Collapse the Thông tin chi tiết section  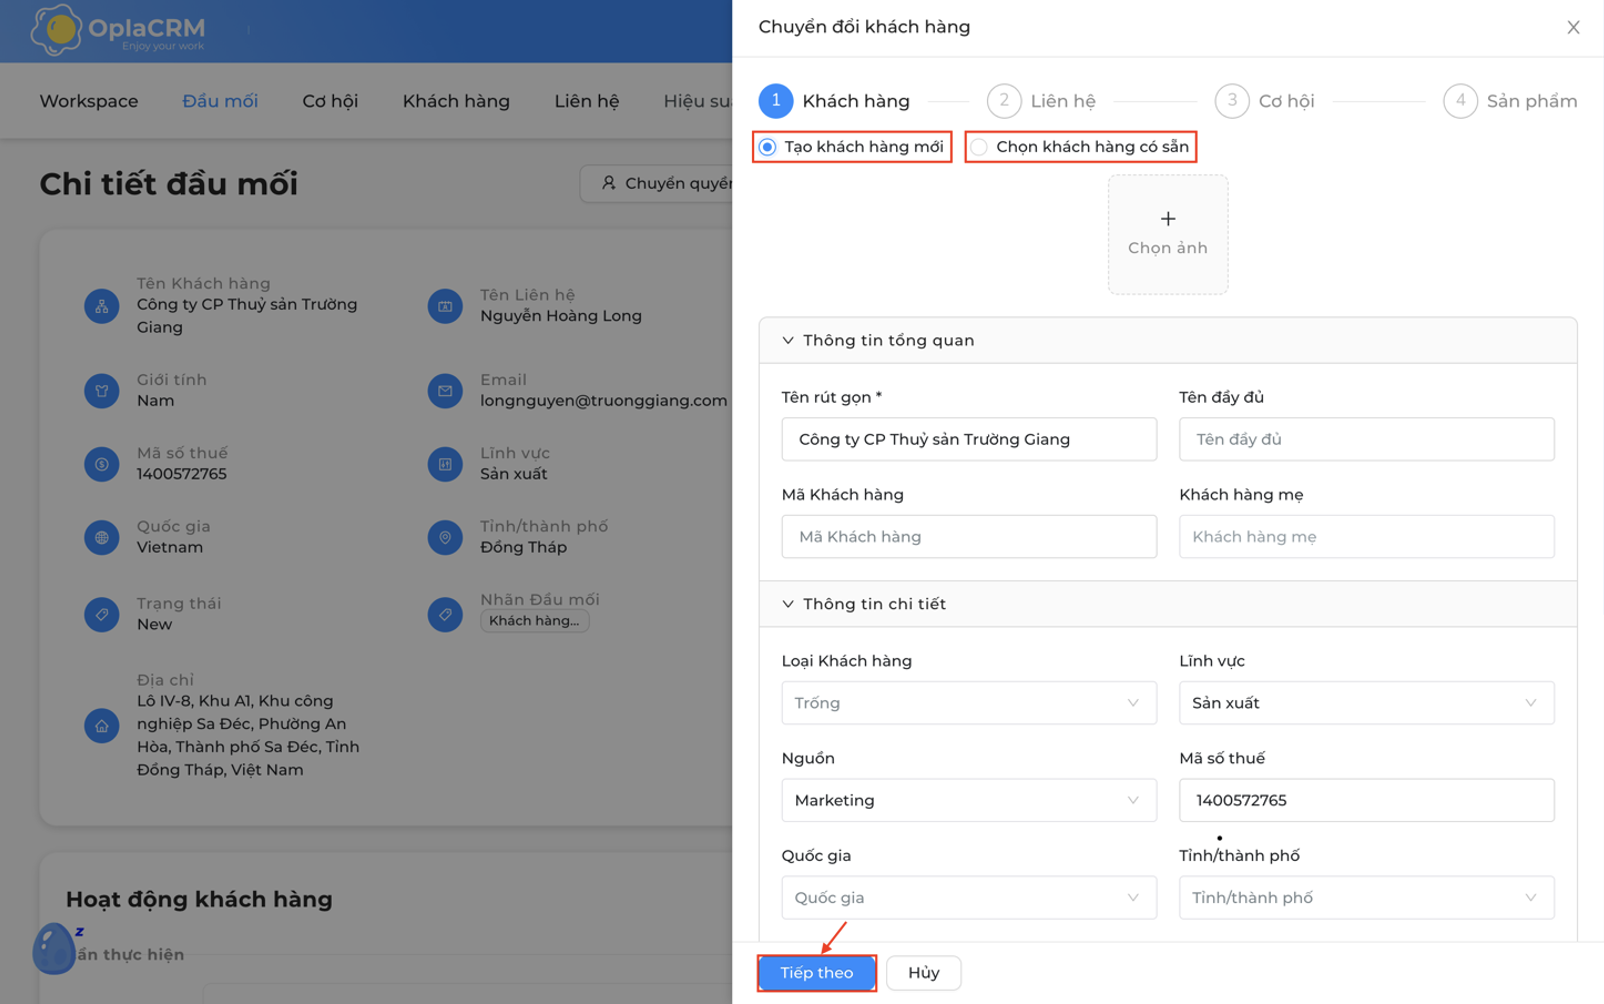click(x=788, y=604)
